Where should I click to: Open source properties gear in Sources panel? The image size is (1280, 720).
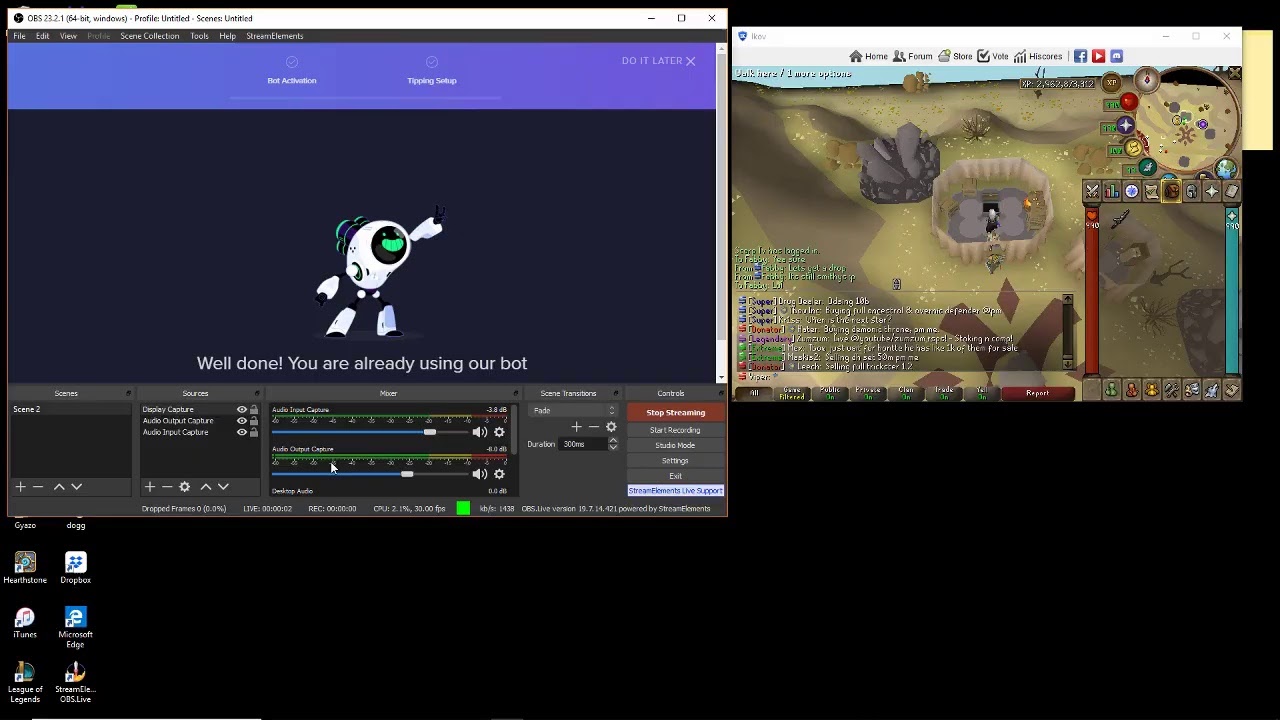pos(184,487)
